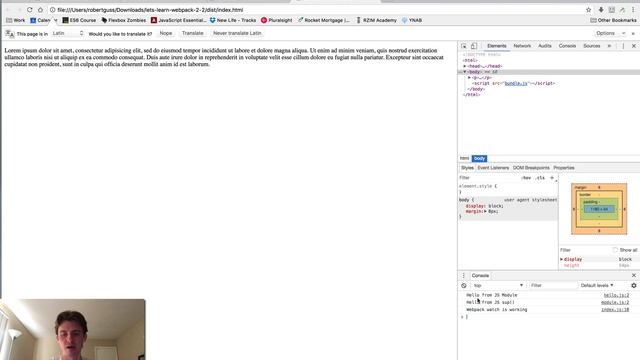The image size is (640, 360).
Task: Open the New Life - Tracks bookmark
Action: [x=233, y=20]
